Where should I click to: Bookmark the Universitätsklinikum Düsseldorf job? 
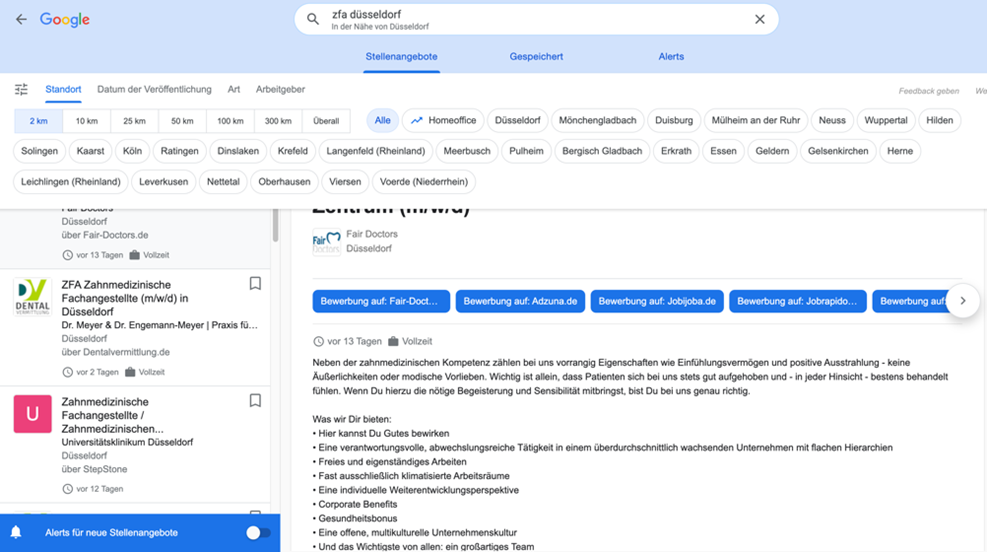point(255,401)
